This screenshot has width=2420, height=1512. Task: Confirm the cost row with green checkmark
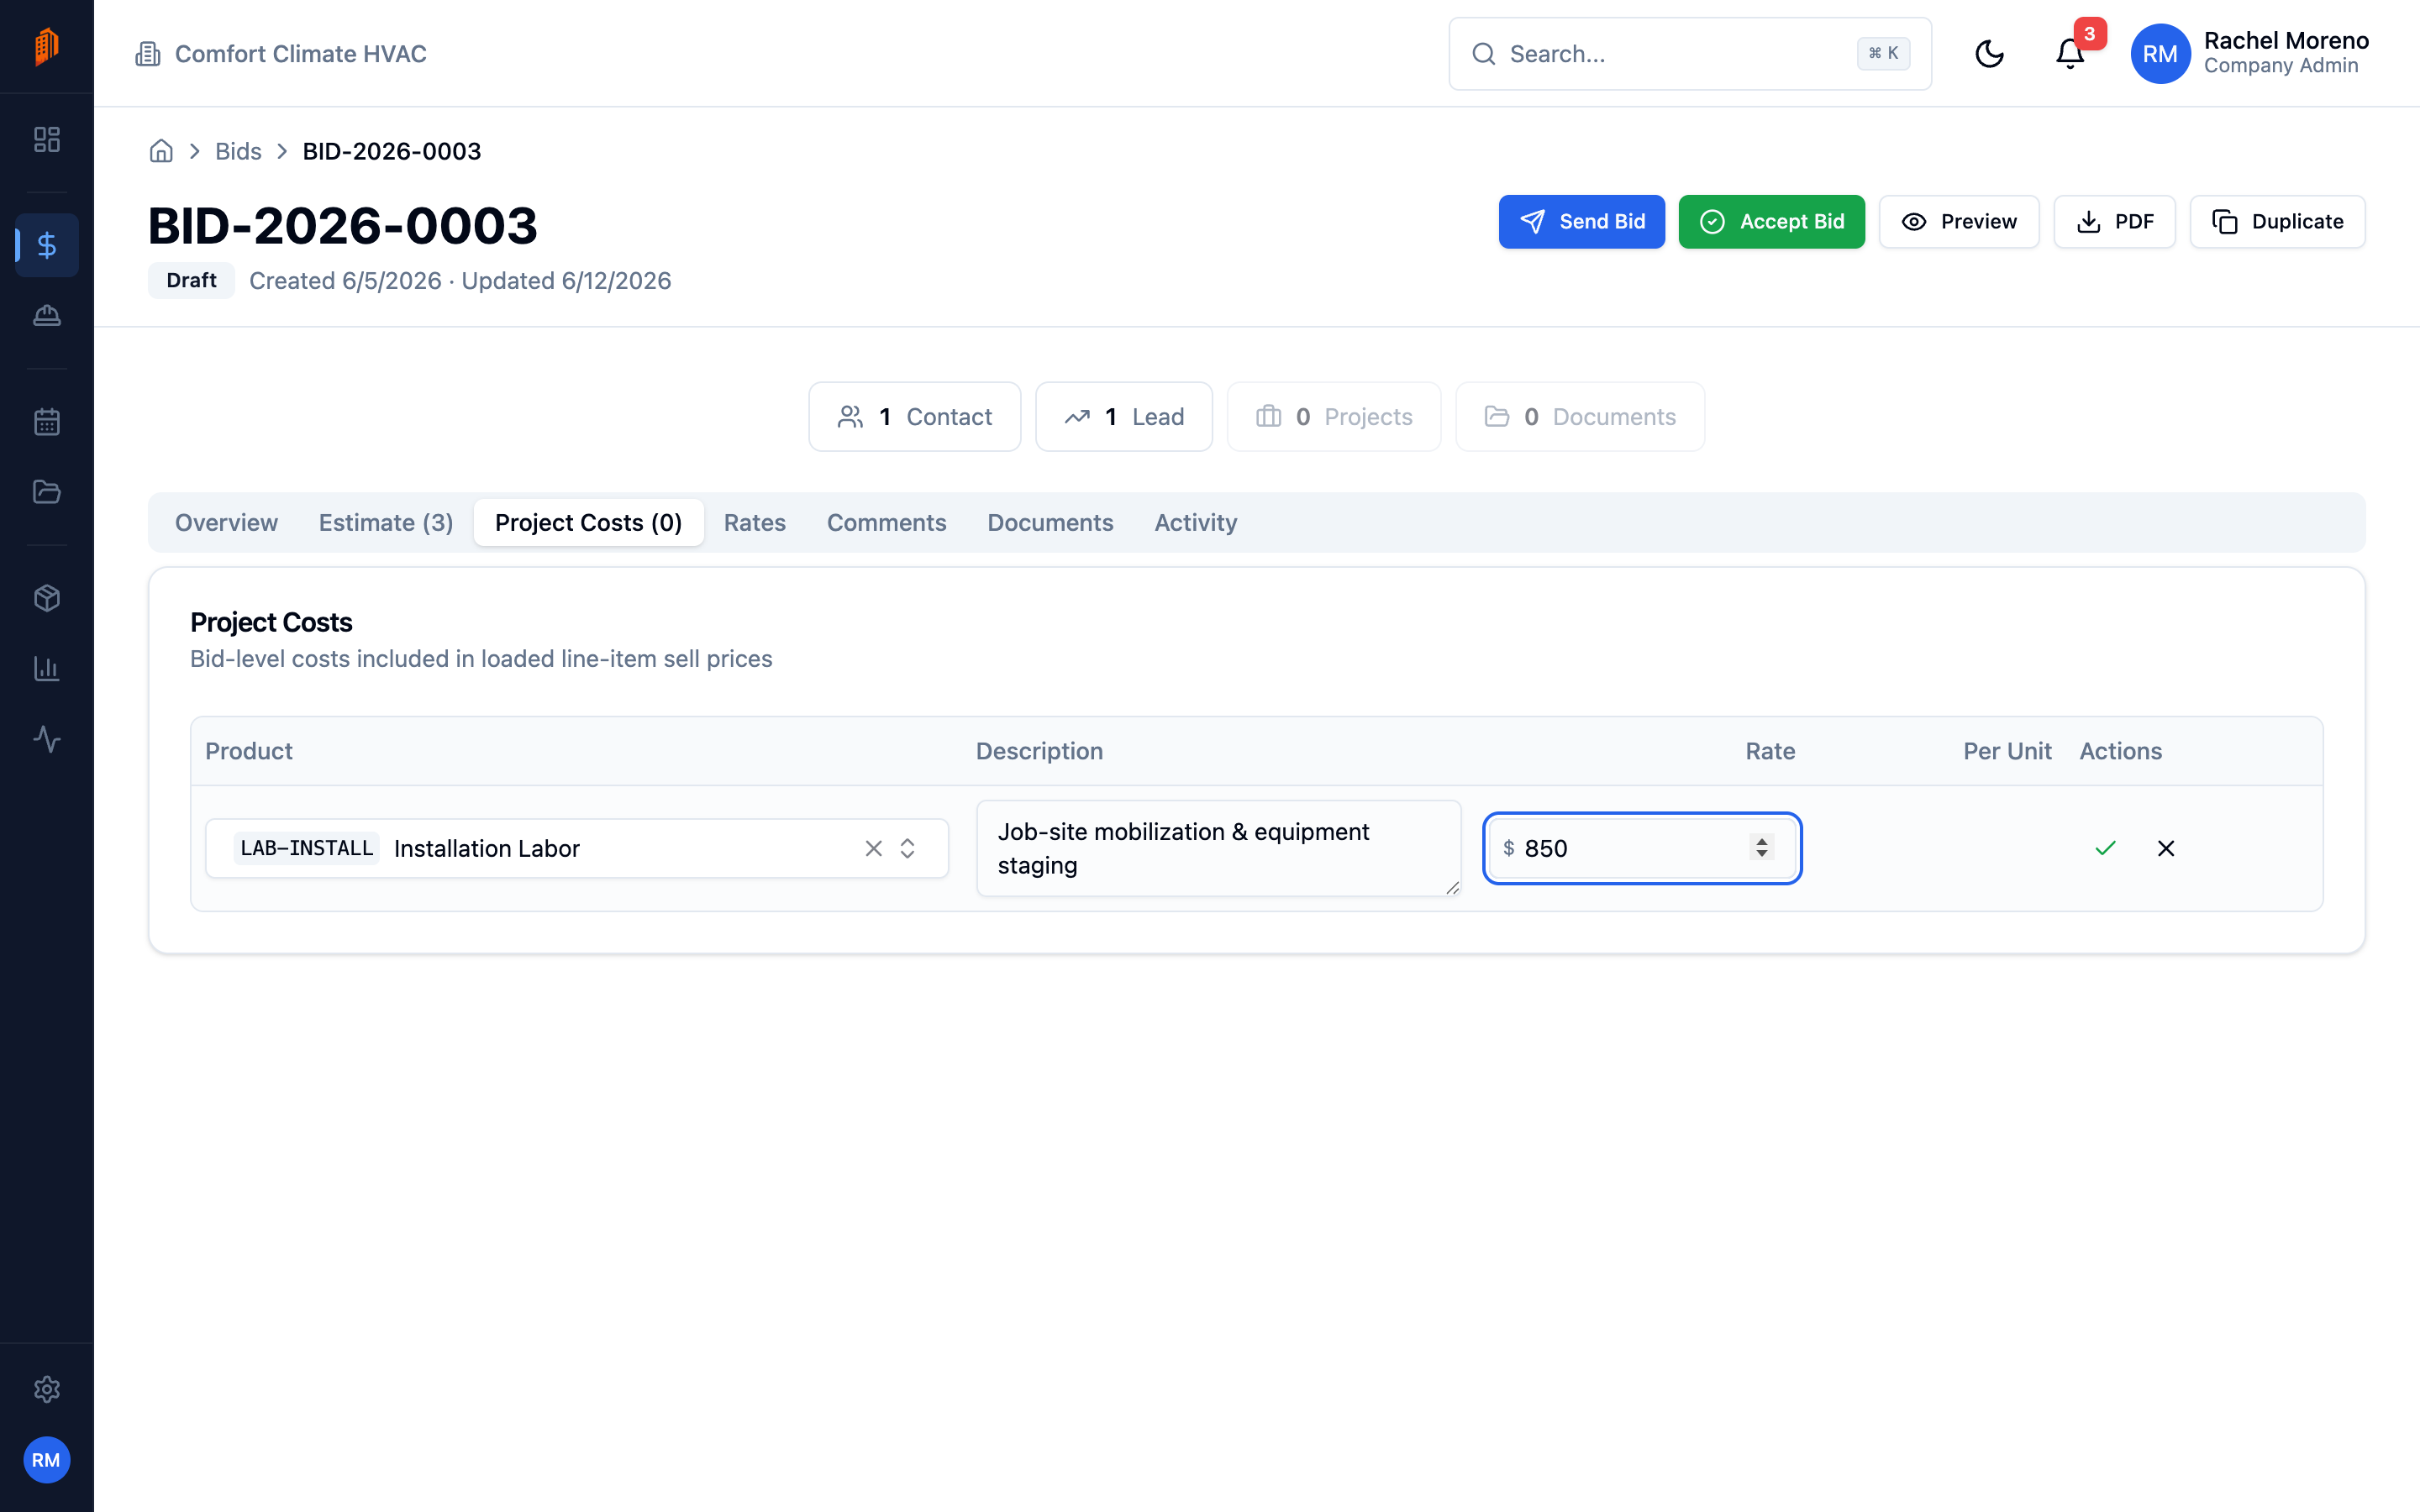pyautogui.click(x=2105, y=848)
